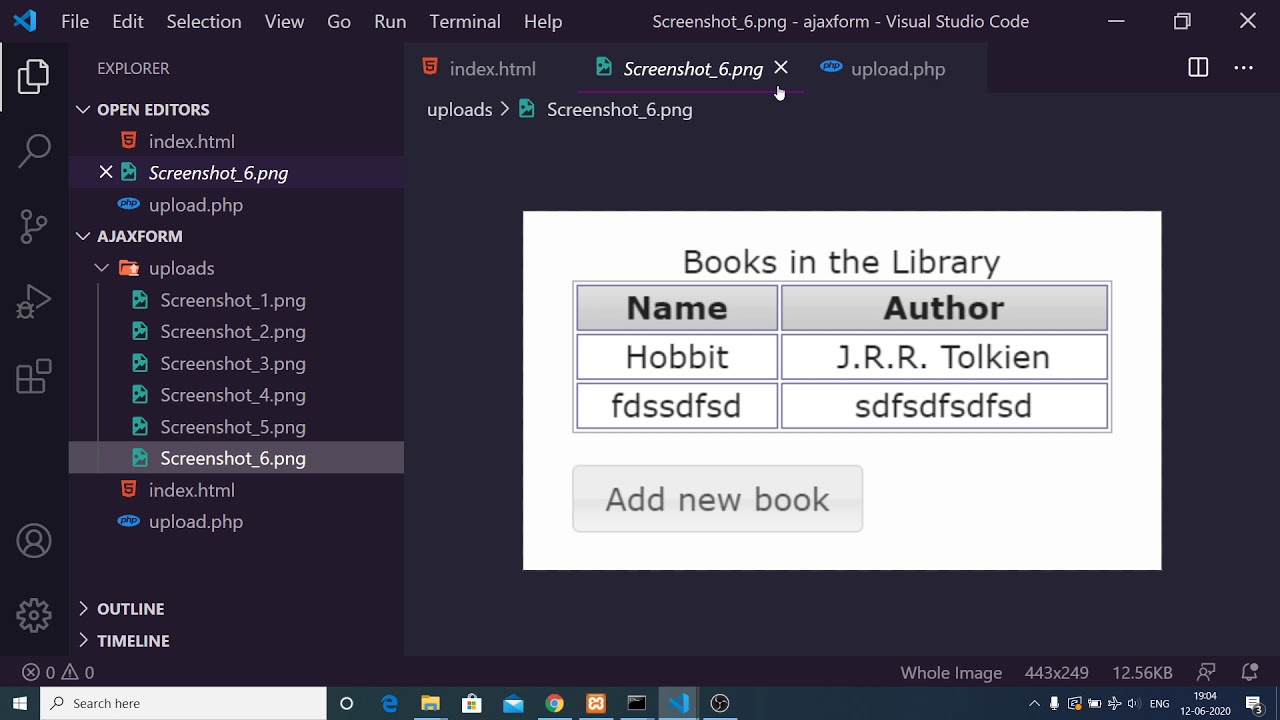The width and height of the screenshot is (1280, 720).
Task: Switch to the upload.php tab
Action: pyautogui.click(x=896, y=69)
